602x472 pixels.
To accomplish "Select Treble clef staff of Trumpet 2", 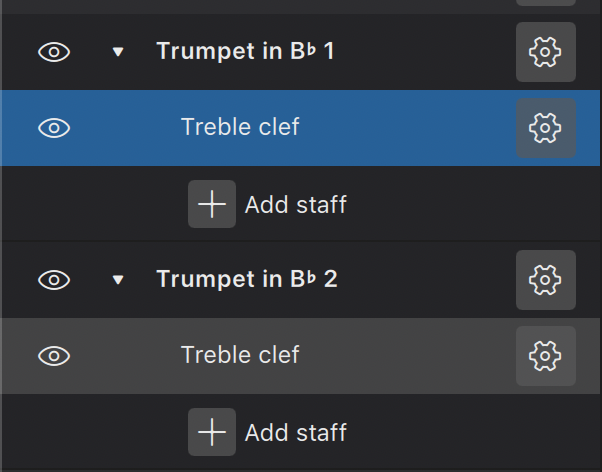I will tap(240, 355).
